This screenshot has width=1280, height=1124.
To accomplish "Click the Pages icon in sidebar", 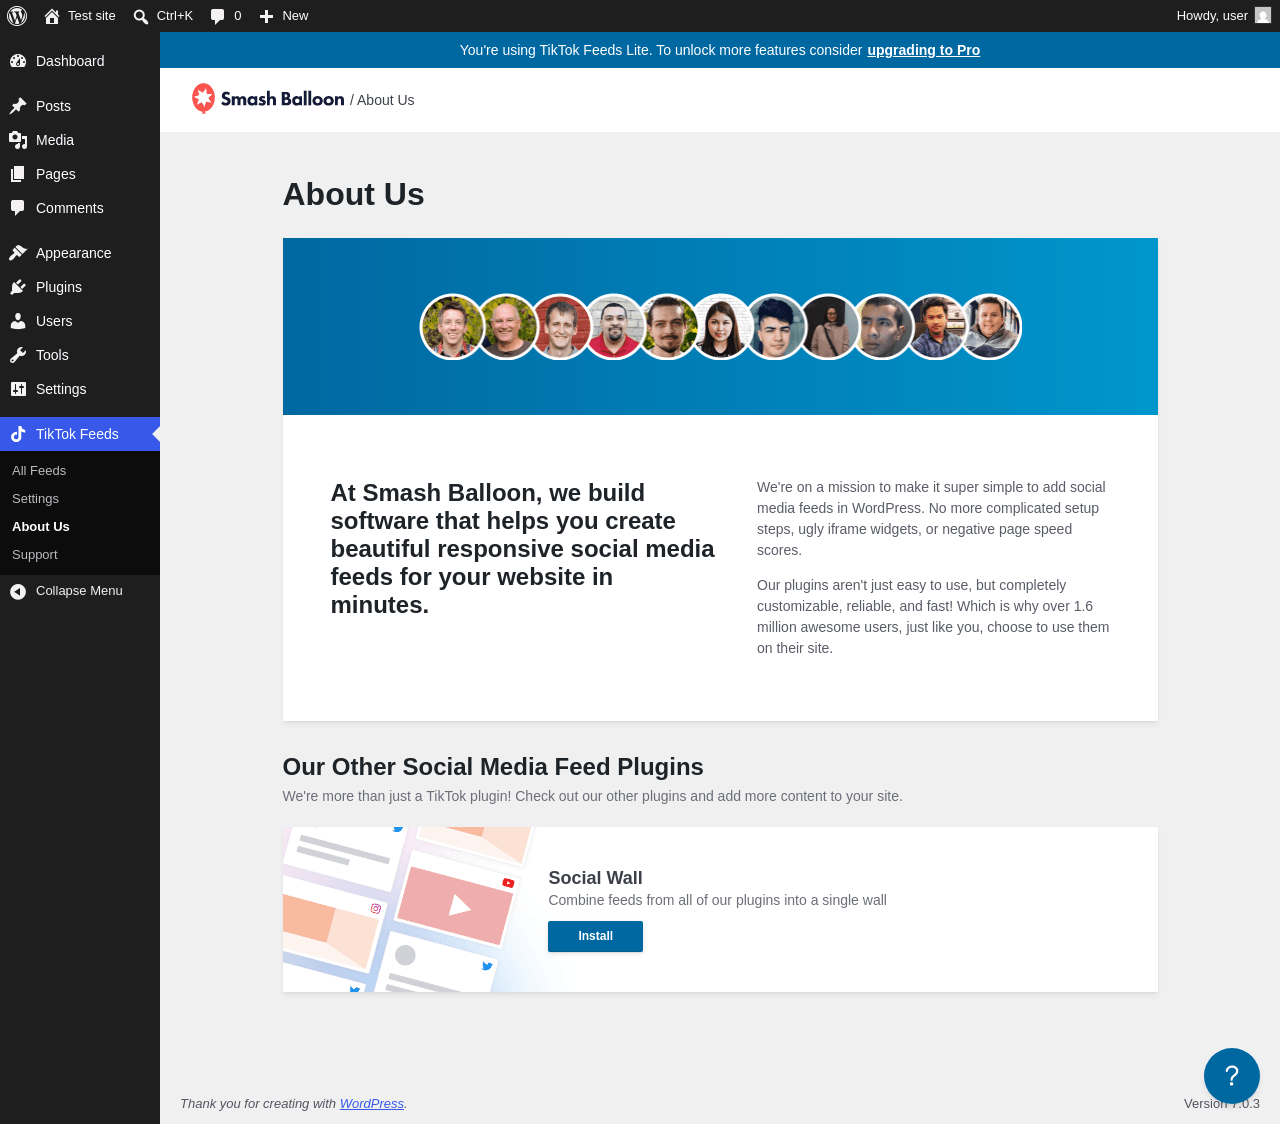I will (18, 174).
